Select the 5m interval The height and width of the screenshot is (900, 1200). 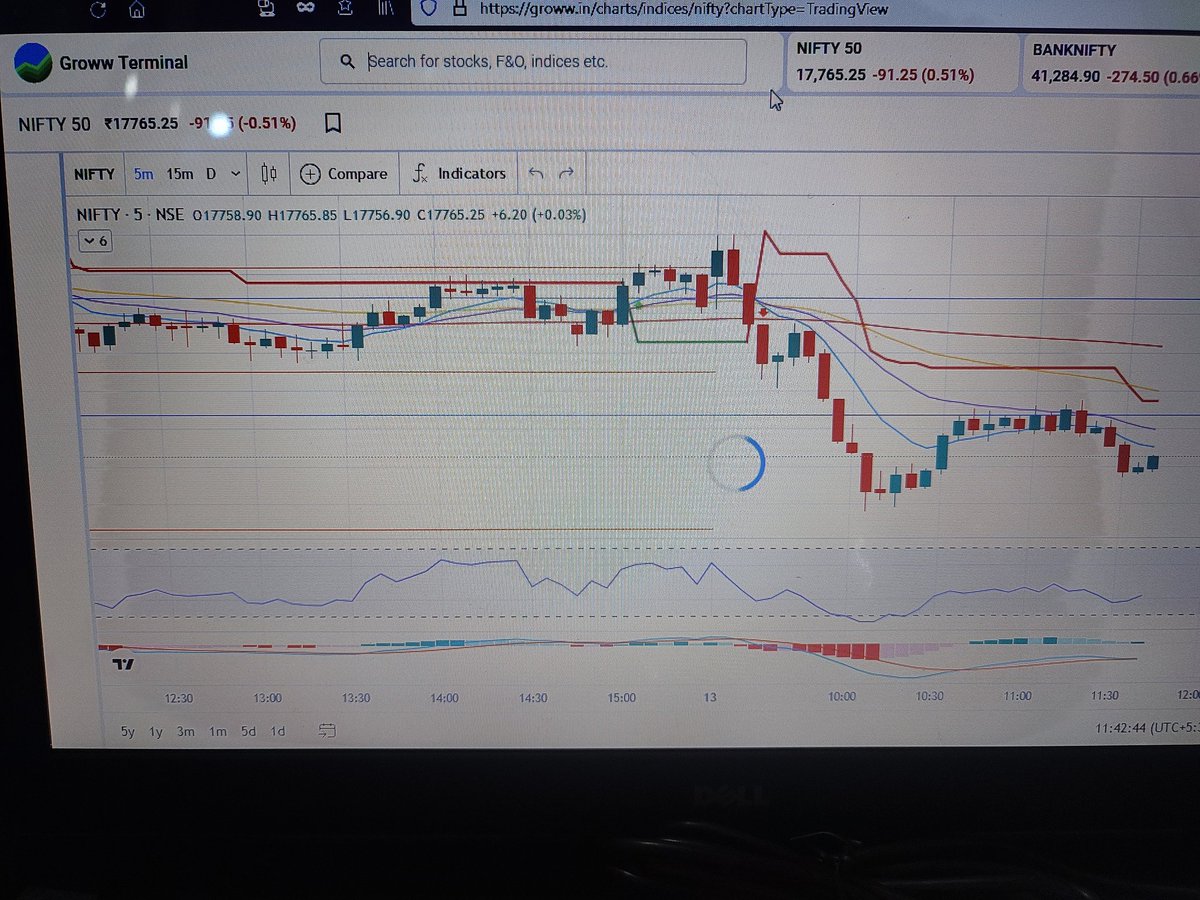coord(144,173)
